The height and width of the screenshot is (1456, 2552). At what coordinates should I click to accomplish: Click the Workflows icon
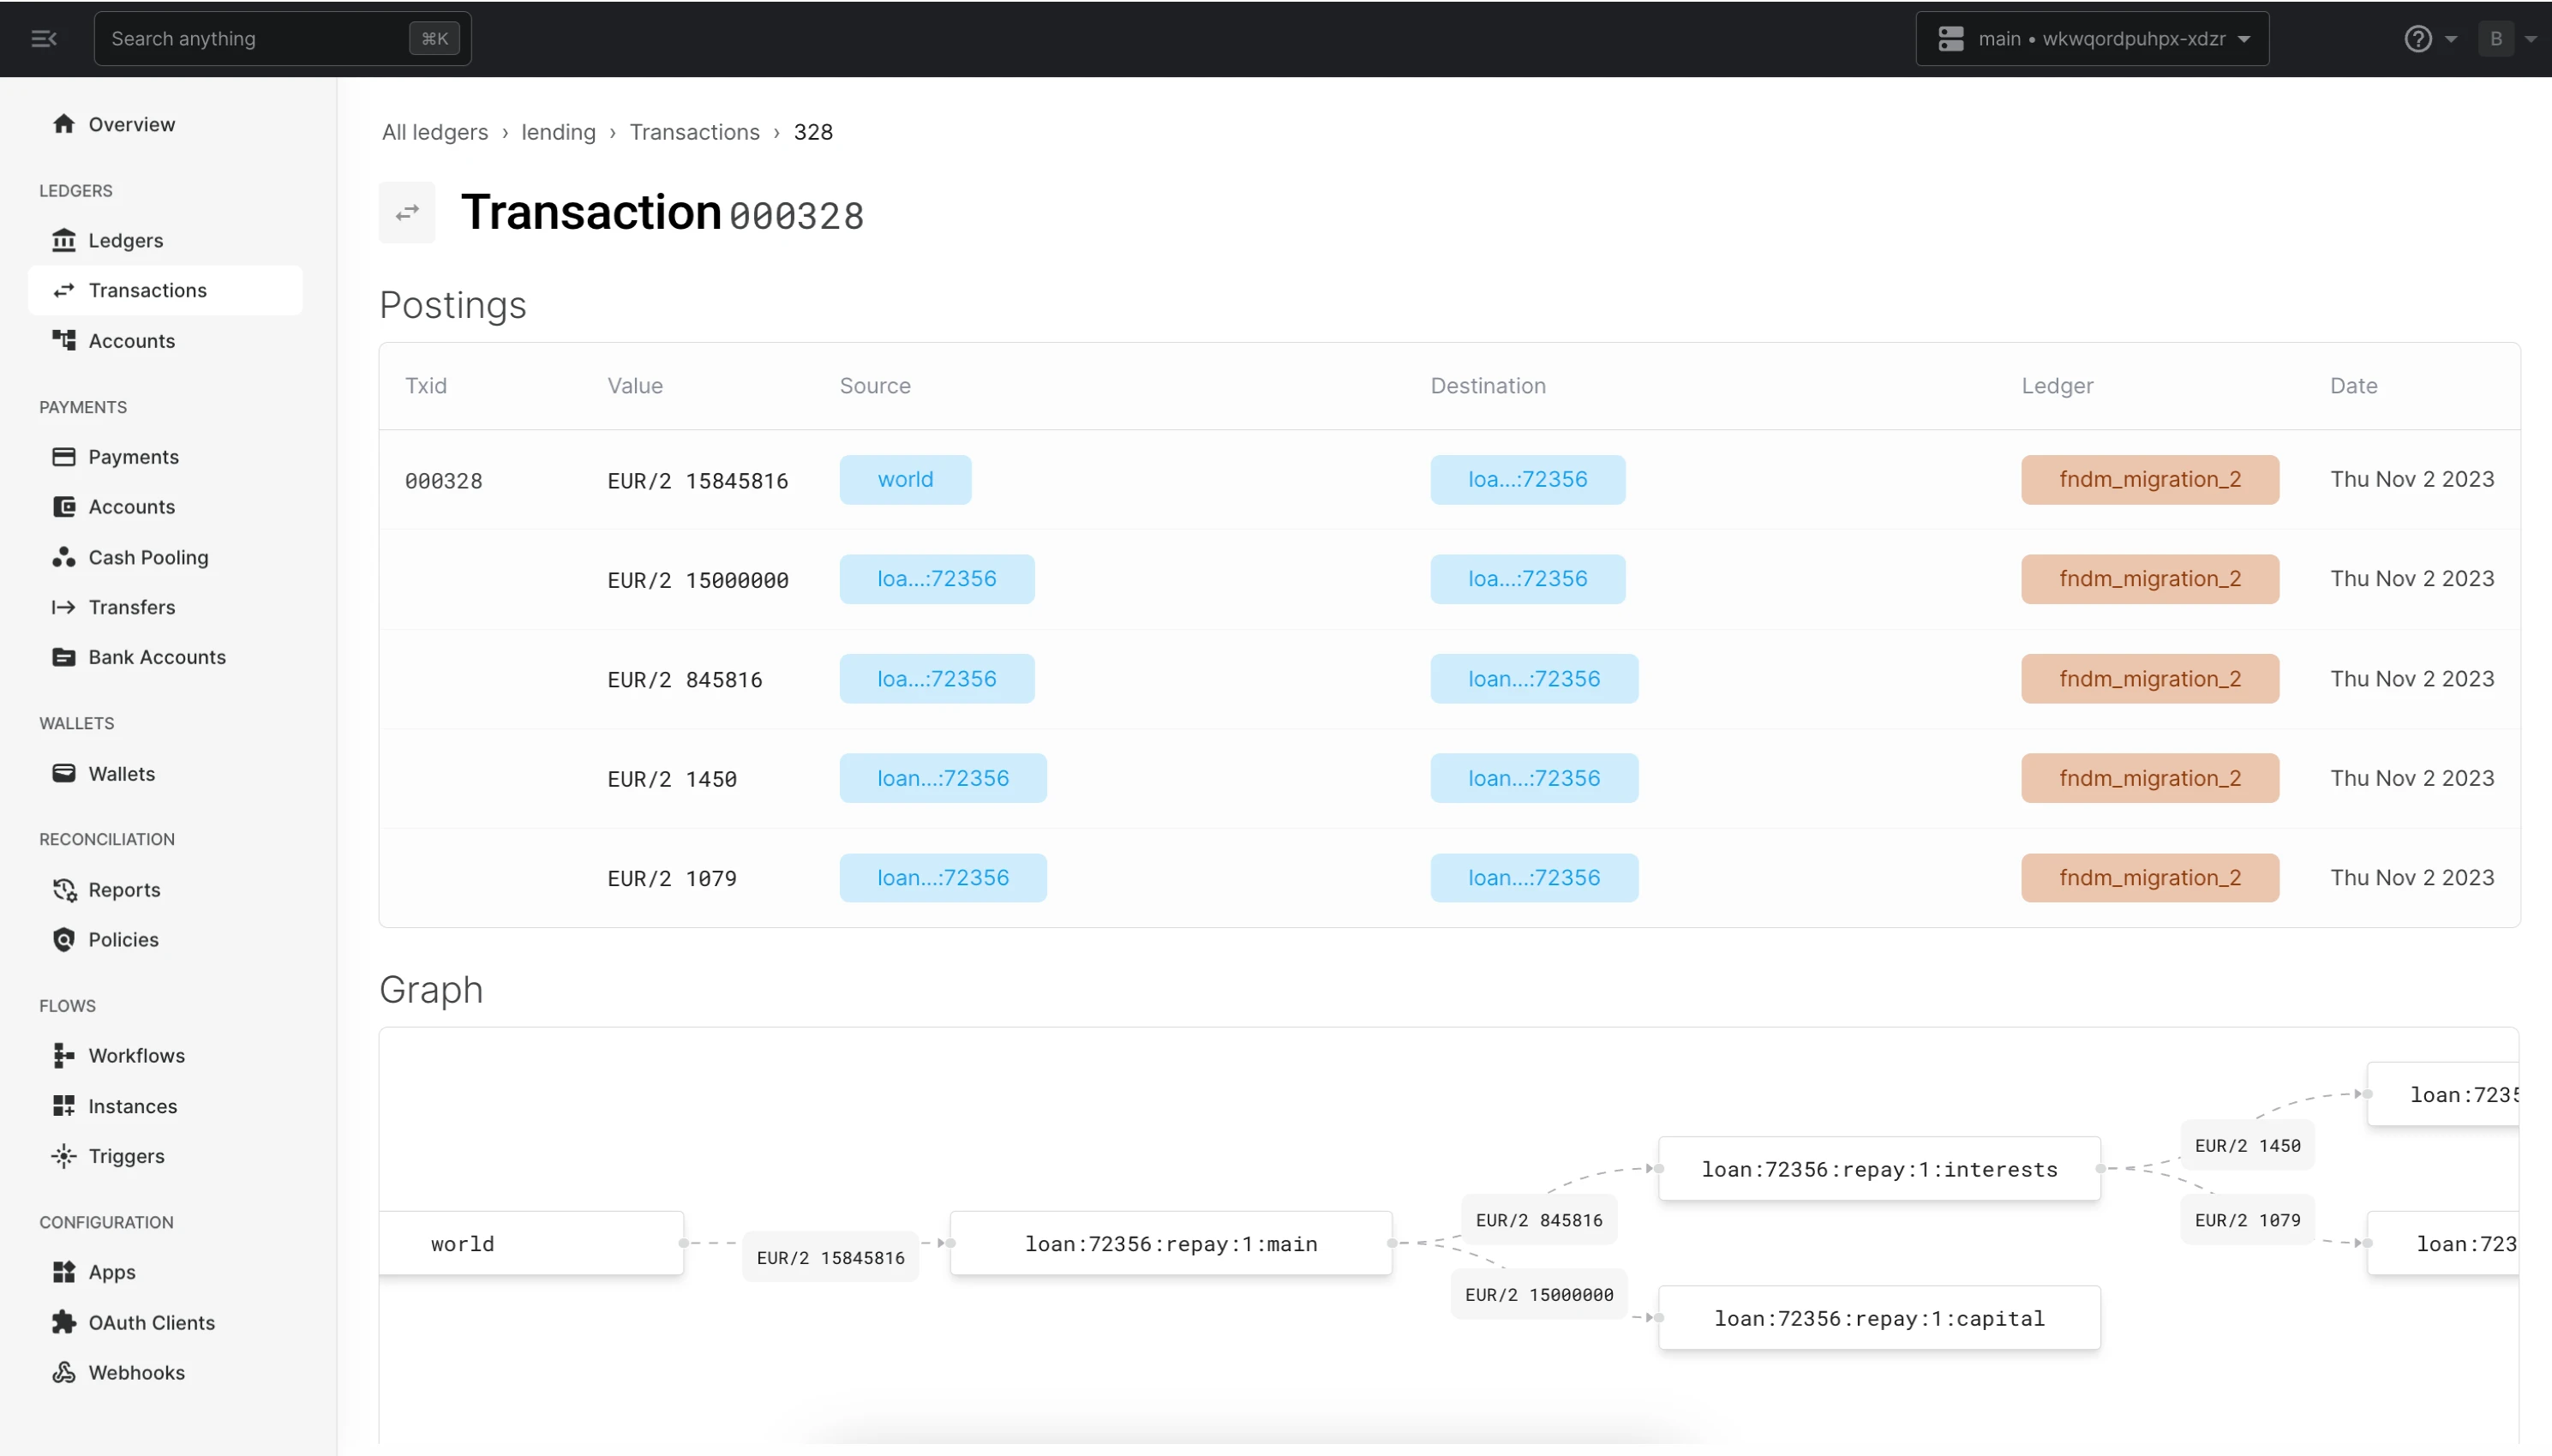pos(64,1055)
